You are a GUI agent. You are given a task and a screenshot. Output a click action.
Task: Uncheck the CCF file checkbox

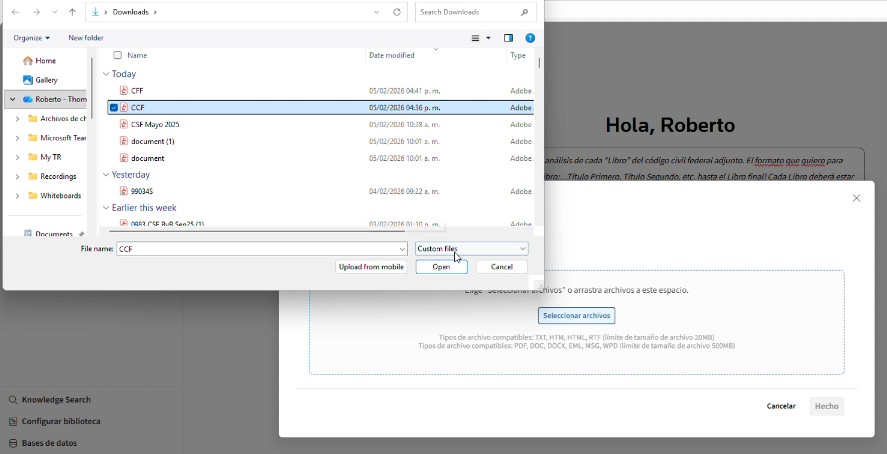(x=114, y=107)
